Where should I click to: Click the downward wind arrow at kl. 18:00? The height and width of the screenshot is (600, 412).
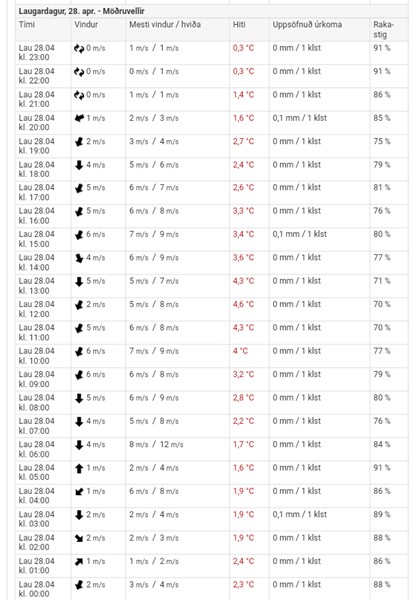79,165
